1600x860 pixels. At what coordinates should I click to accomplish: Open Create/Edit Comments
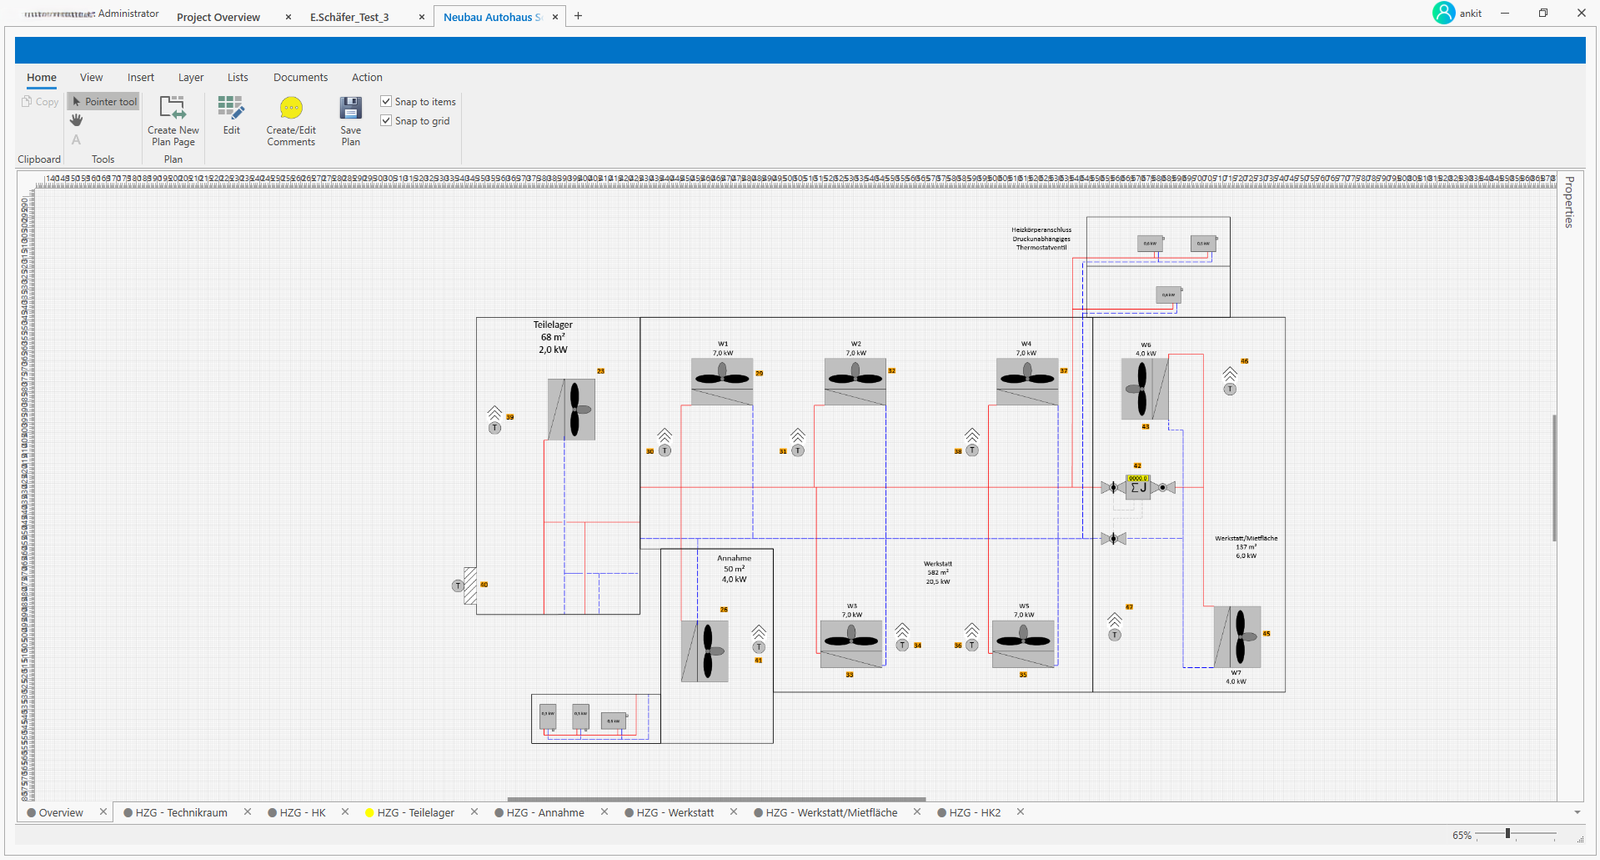(x=291, y=108)
